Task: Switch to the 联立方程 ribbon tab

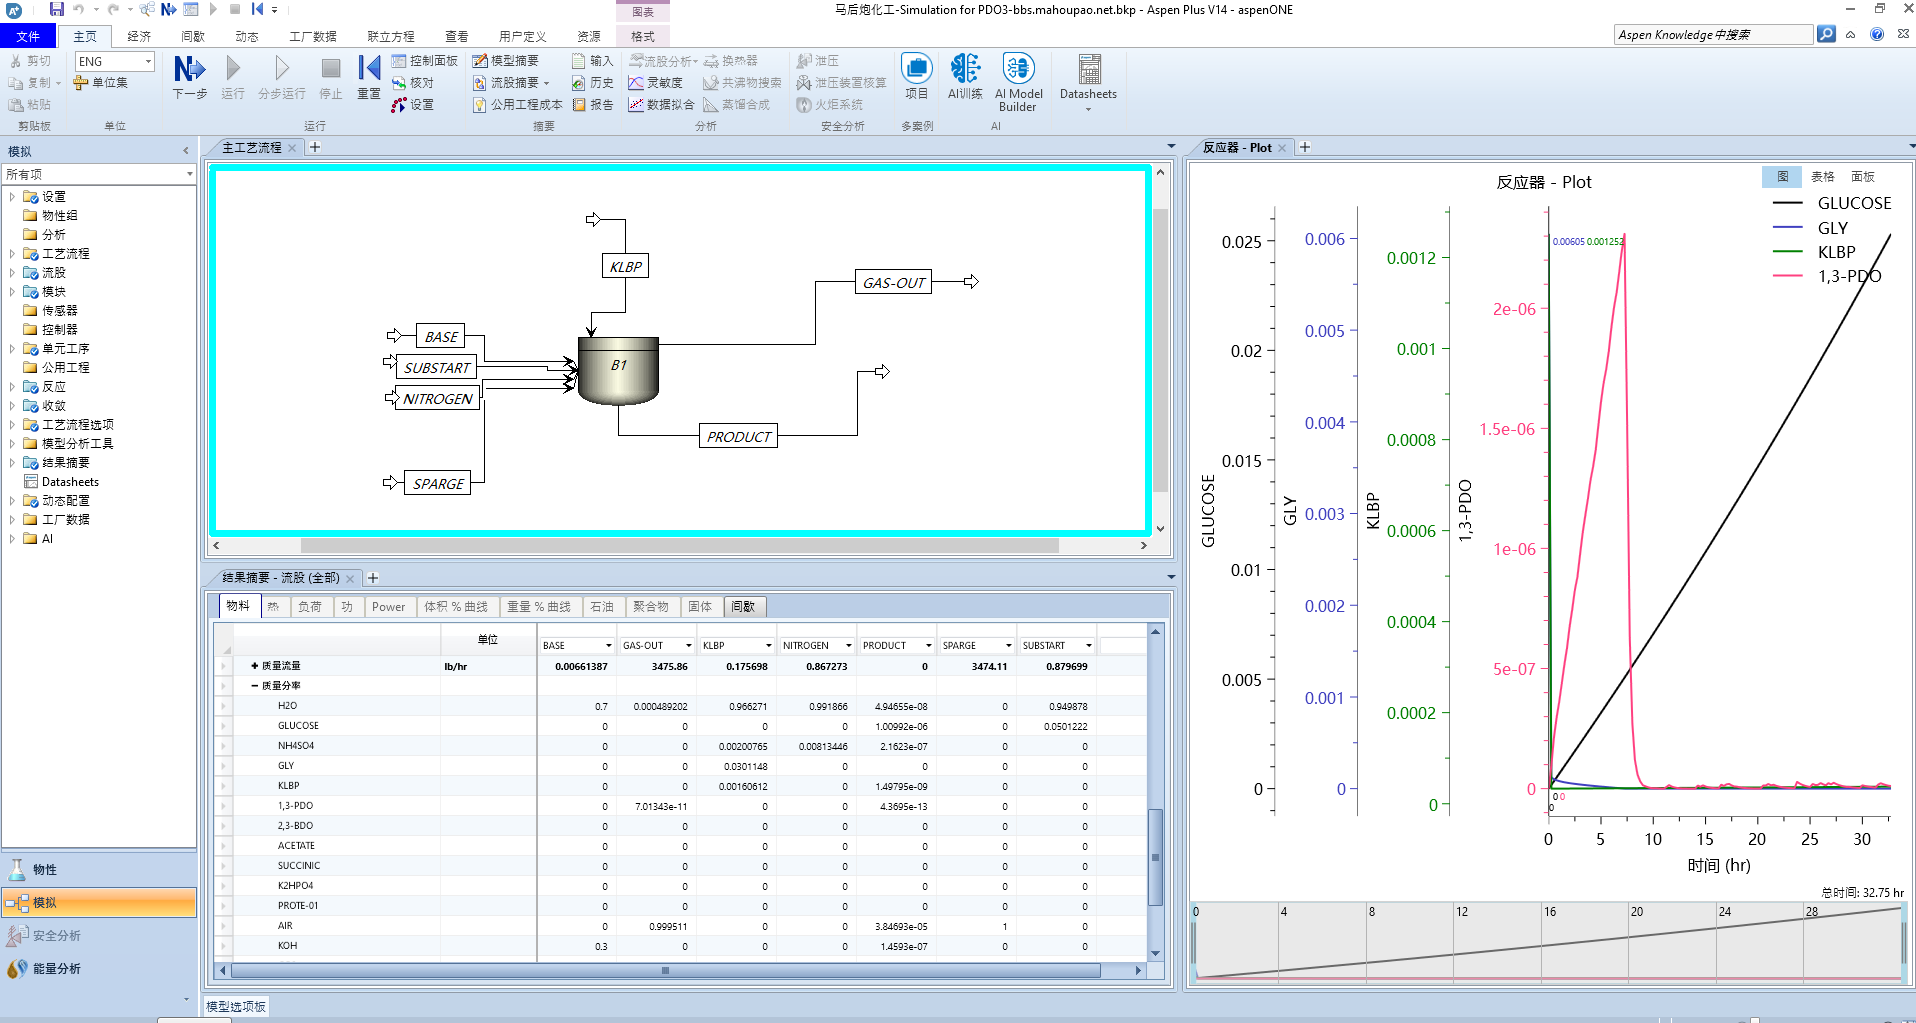Action: (390, 37)
